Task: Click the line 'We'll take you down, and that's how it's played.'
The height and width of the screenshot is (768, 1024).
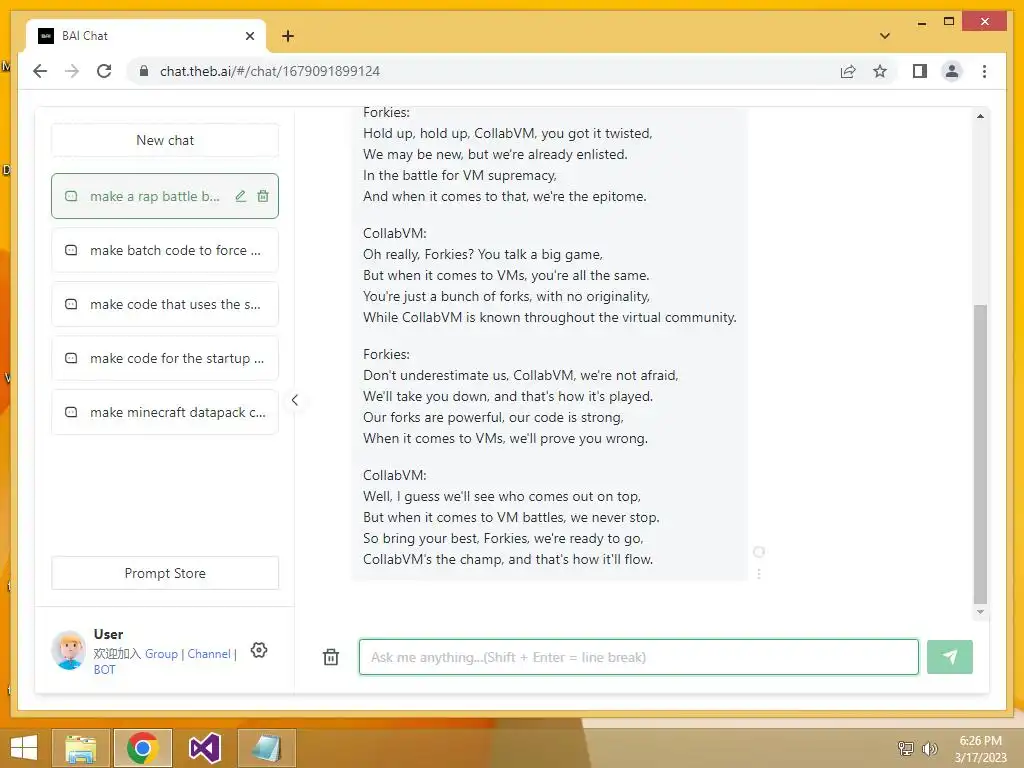Action: (508, 396)
